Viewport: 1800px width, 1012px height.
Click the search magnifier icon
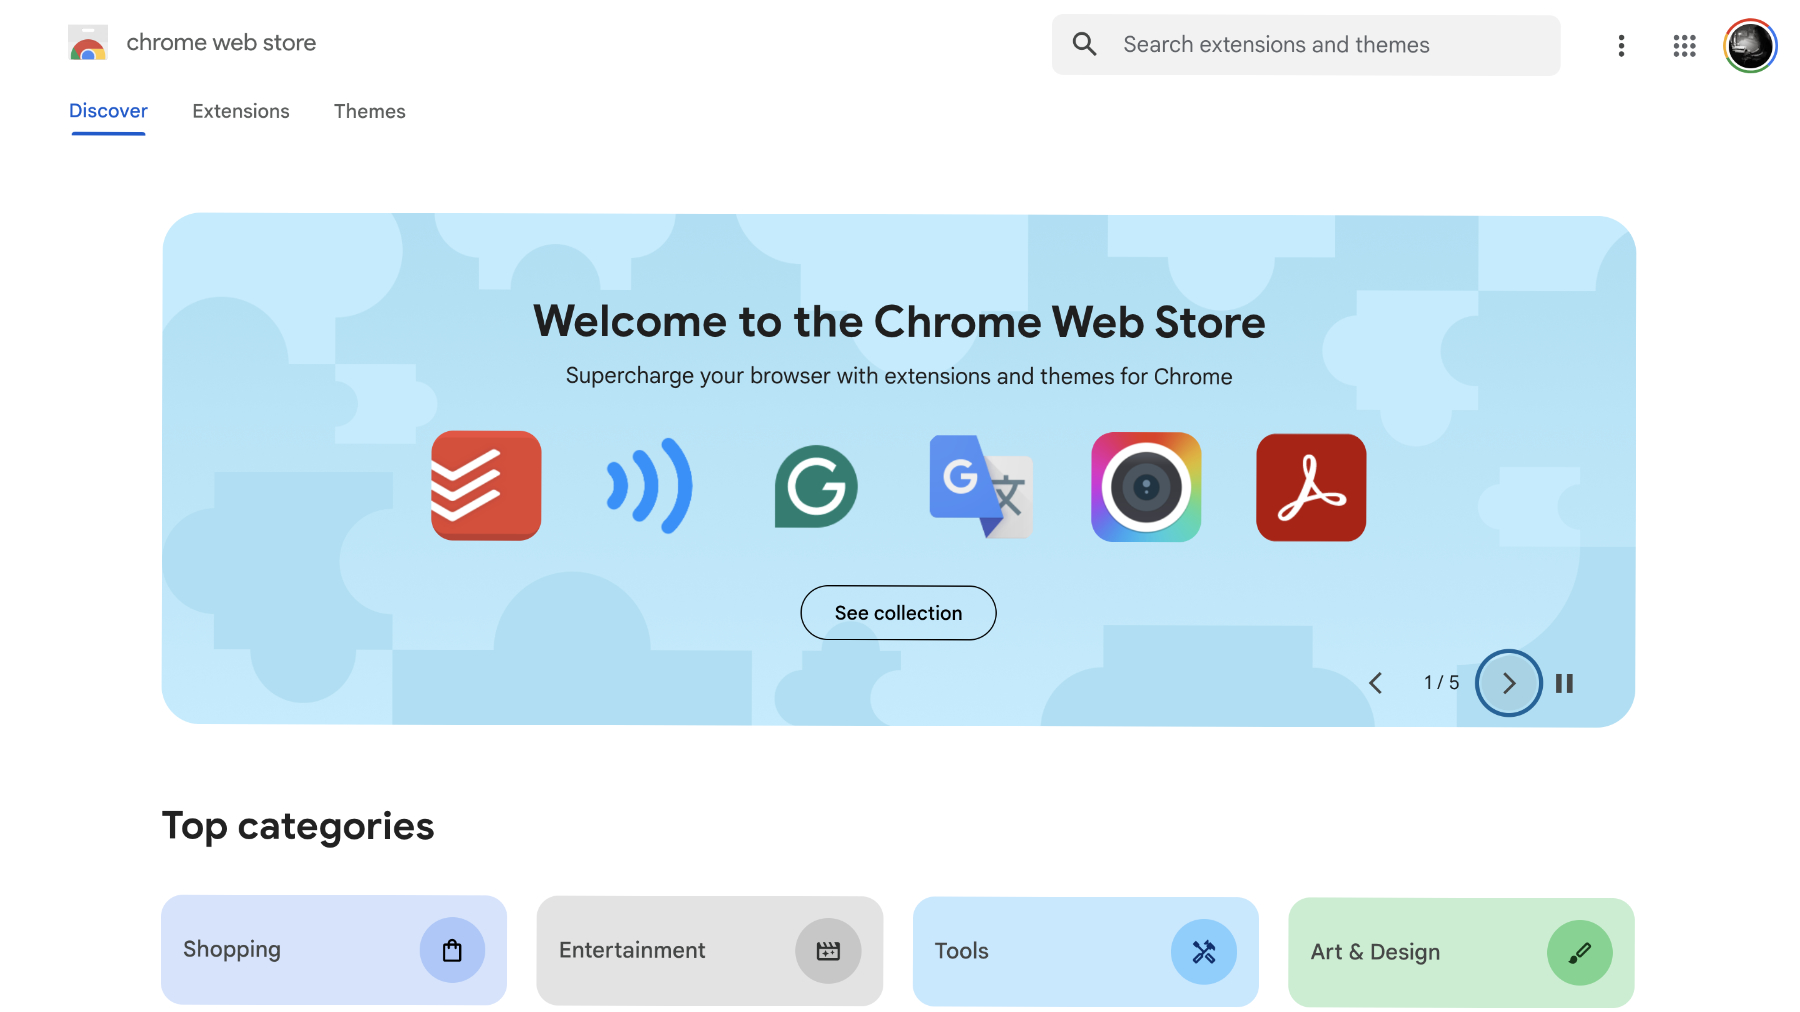pyautogui.click(x=1085, y=44)
